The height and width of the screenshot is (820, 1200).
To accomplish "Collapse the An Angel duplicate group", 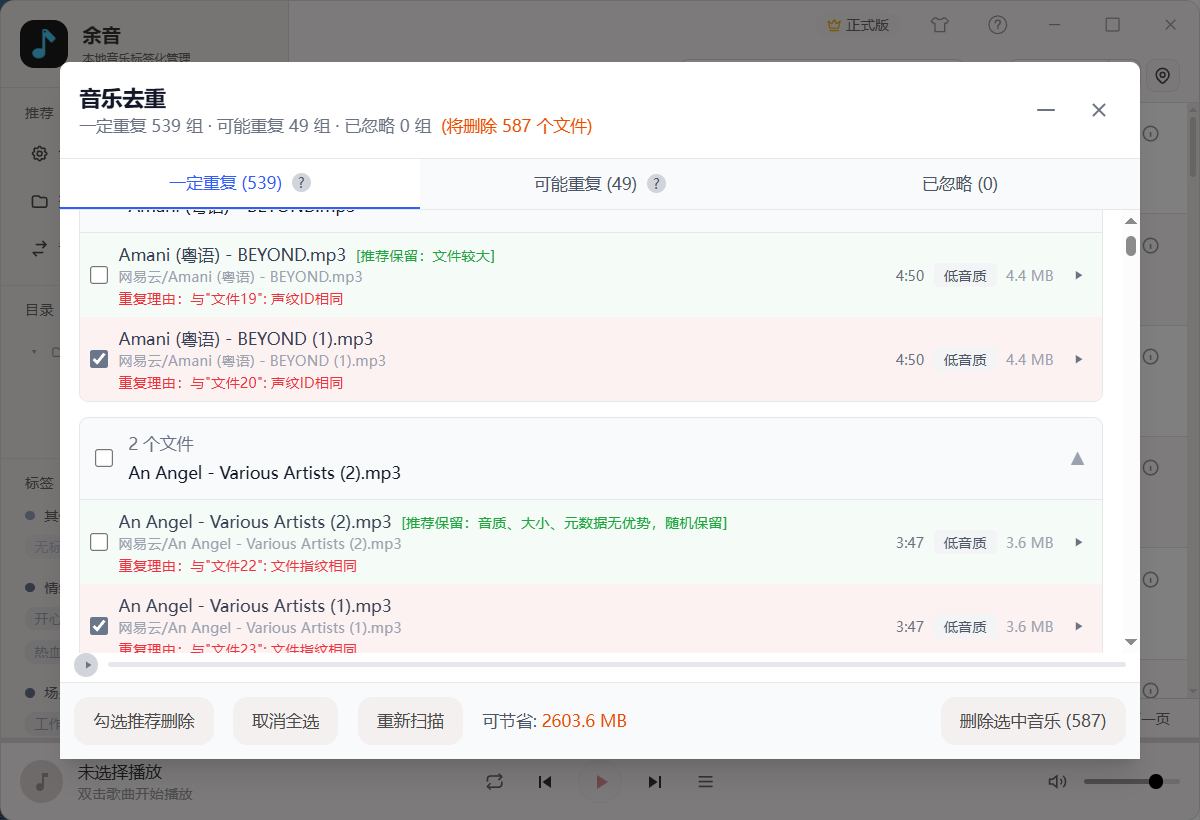I will click(x=1077, y=459).
